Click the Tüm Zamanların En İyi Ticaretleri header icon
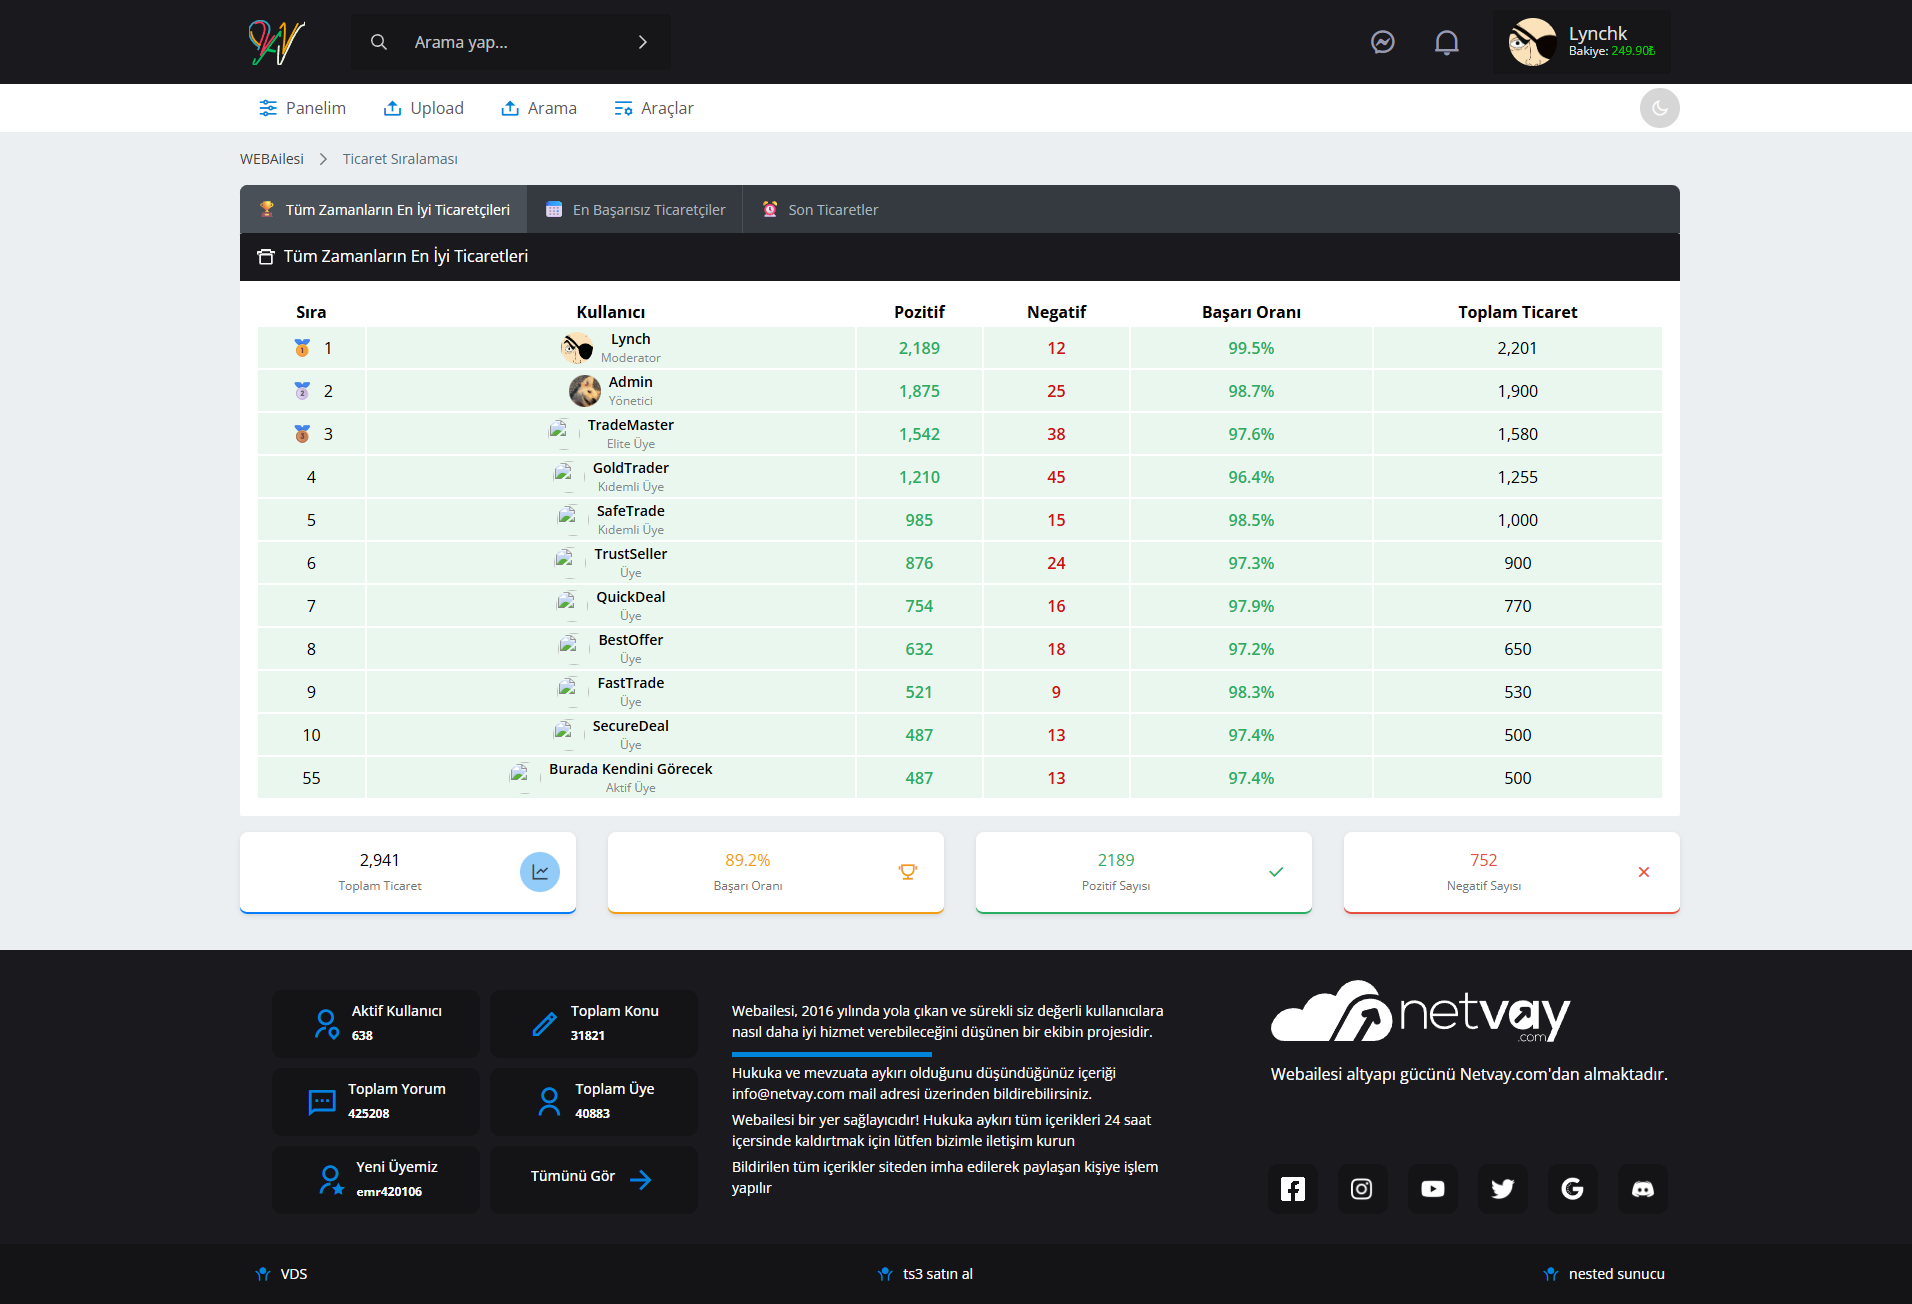The width and height of the screenshot is (1912, 1304). coord(265,257)
